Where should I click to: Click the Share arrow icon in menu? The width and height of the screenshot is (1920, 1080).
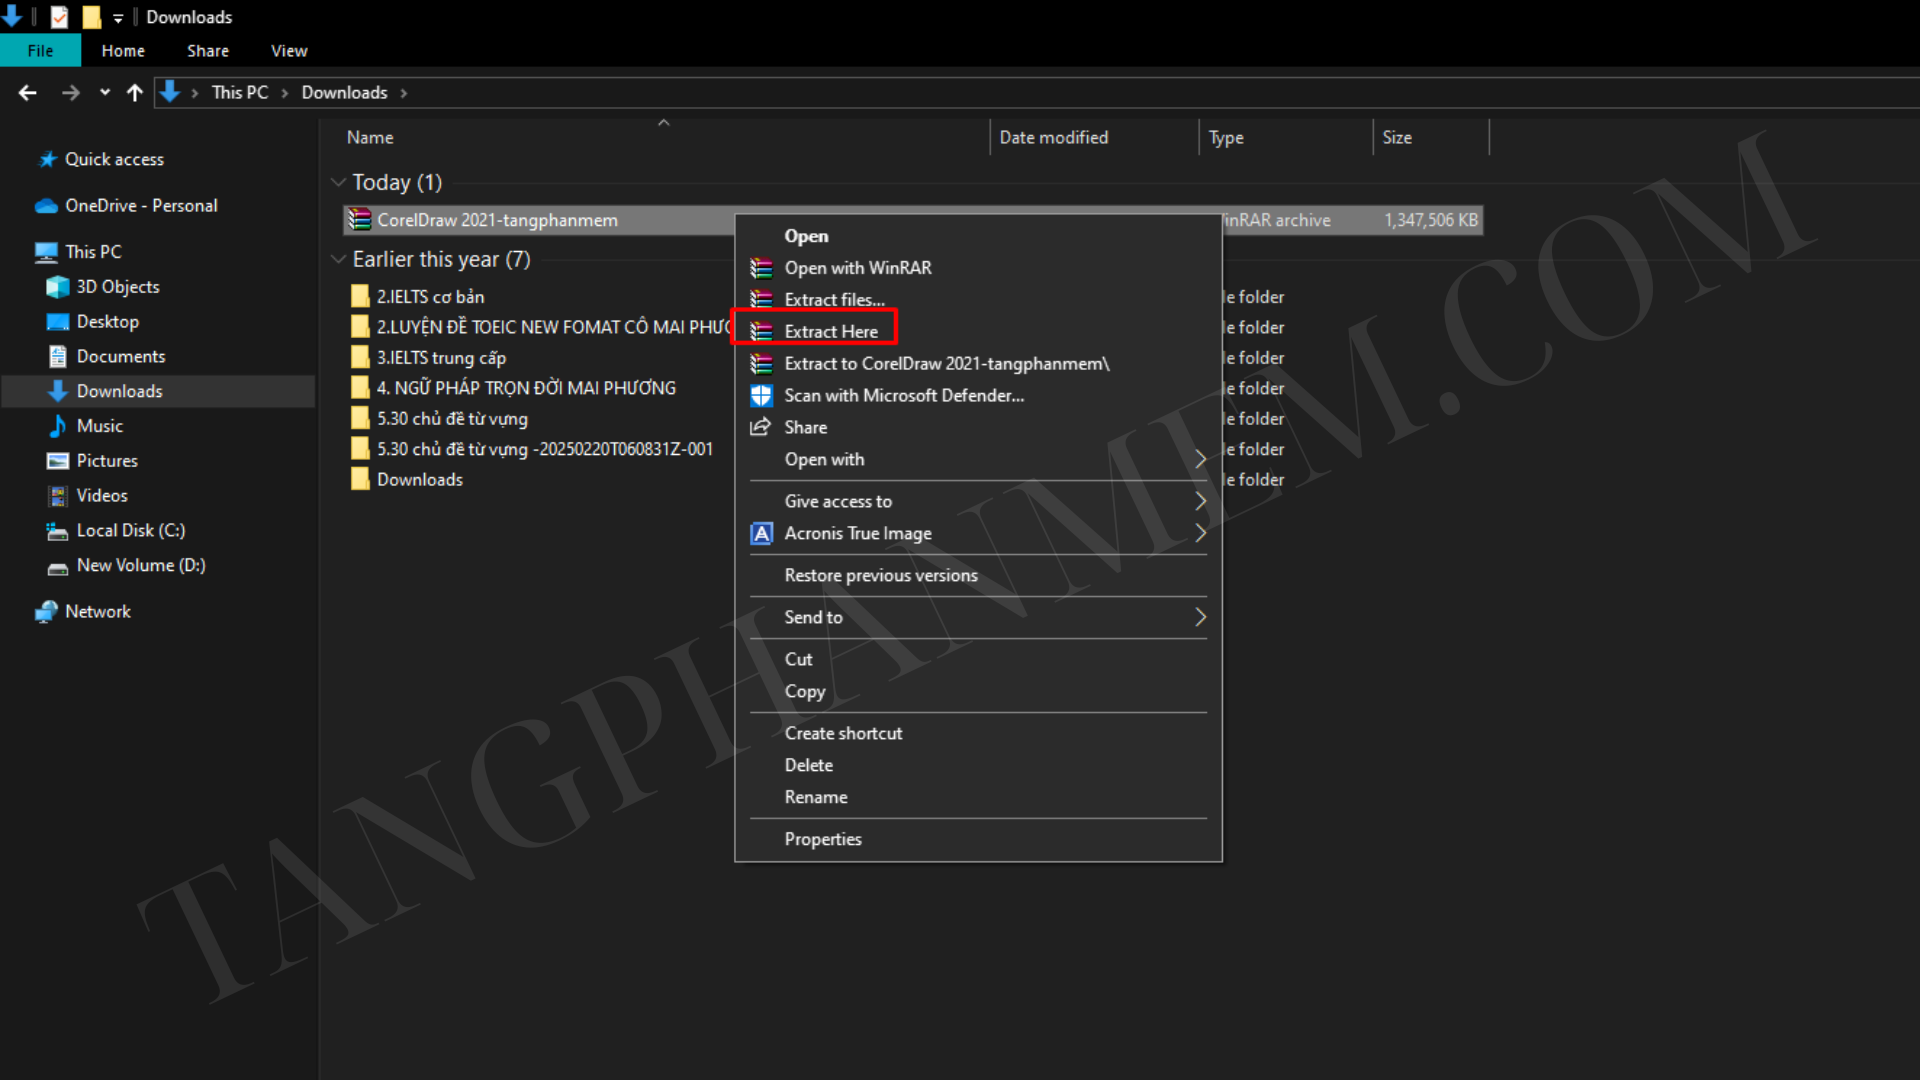(761, 427)
